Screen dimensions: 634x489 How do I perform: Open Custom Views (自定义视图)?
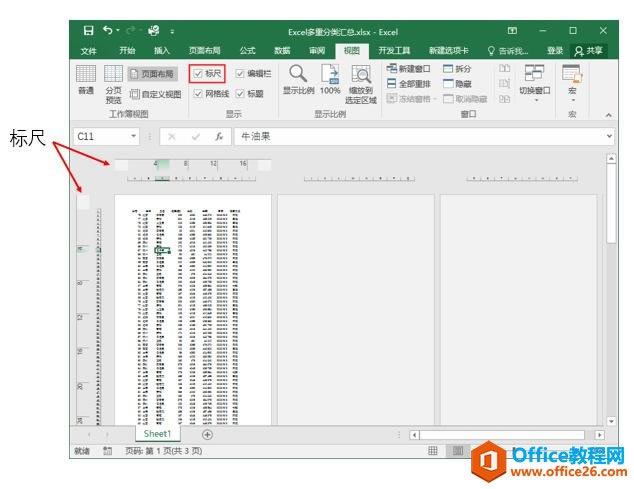pos(155,94)
